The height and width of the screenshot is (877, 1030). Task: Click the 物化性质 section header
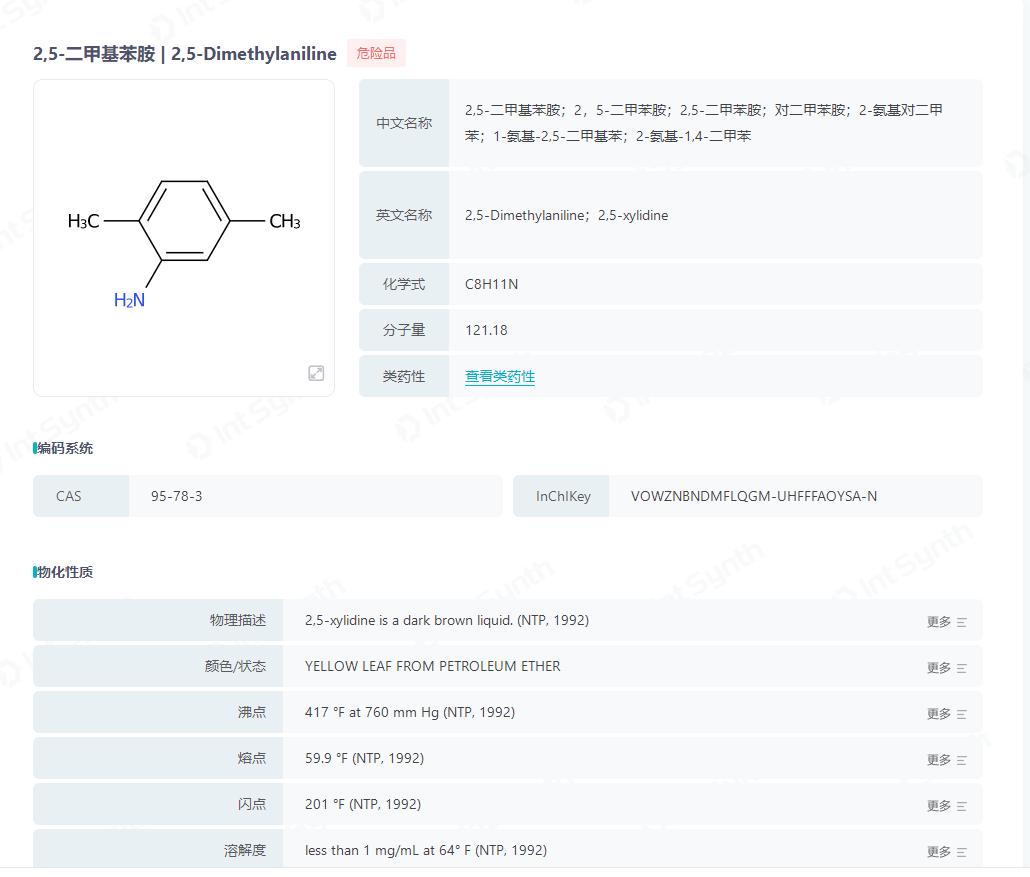click(x=63, y=572)
